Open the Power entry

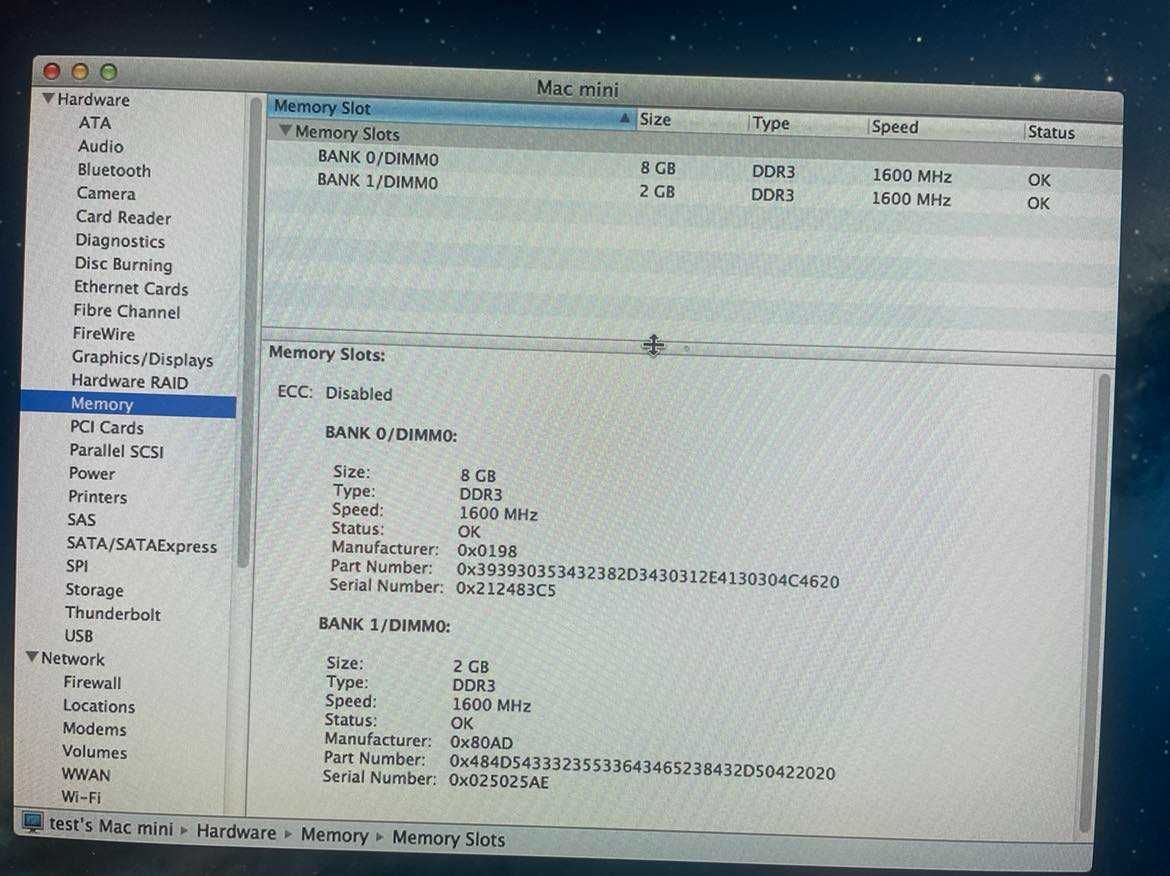tap(92, 473)
